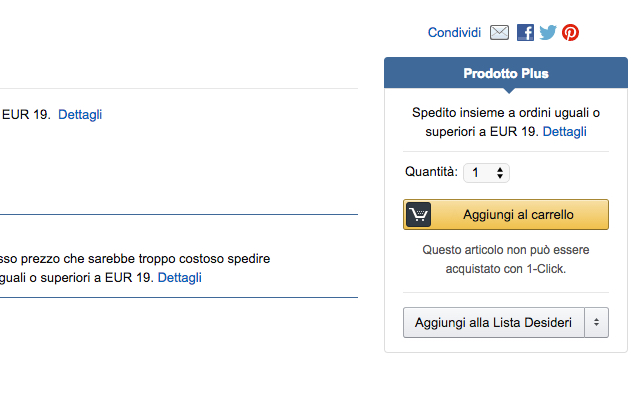This screenshot has width=637, height=408.
Task: Click the pointer notch below Prodotto Plus
Action: click(506, 92)
